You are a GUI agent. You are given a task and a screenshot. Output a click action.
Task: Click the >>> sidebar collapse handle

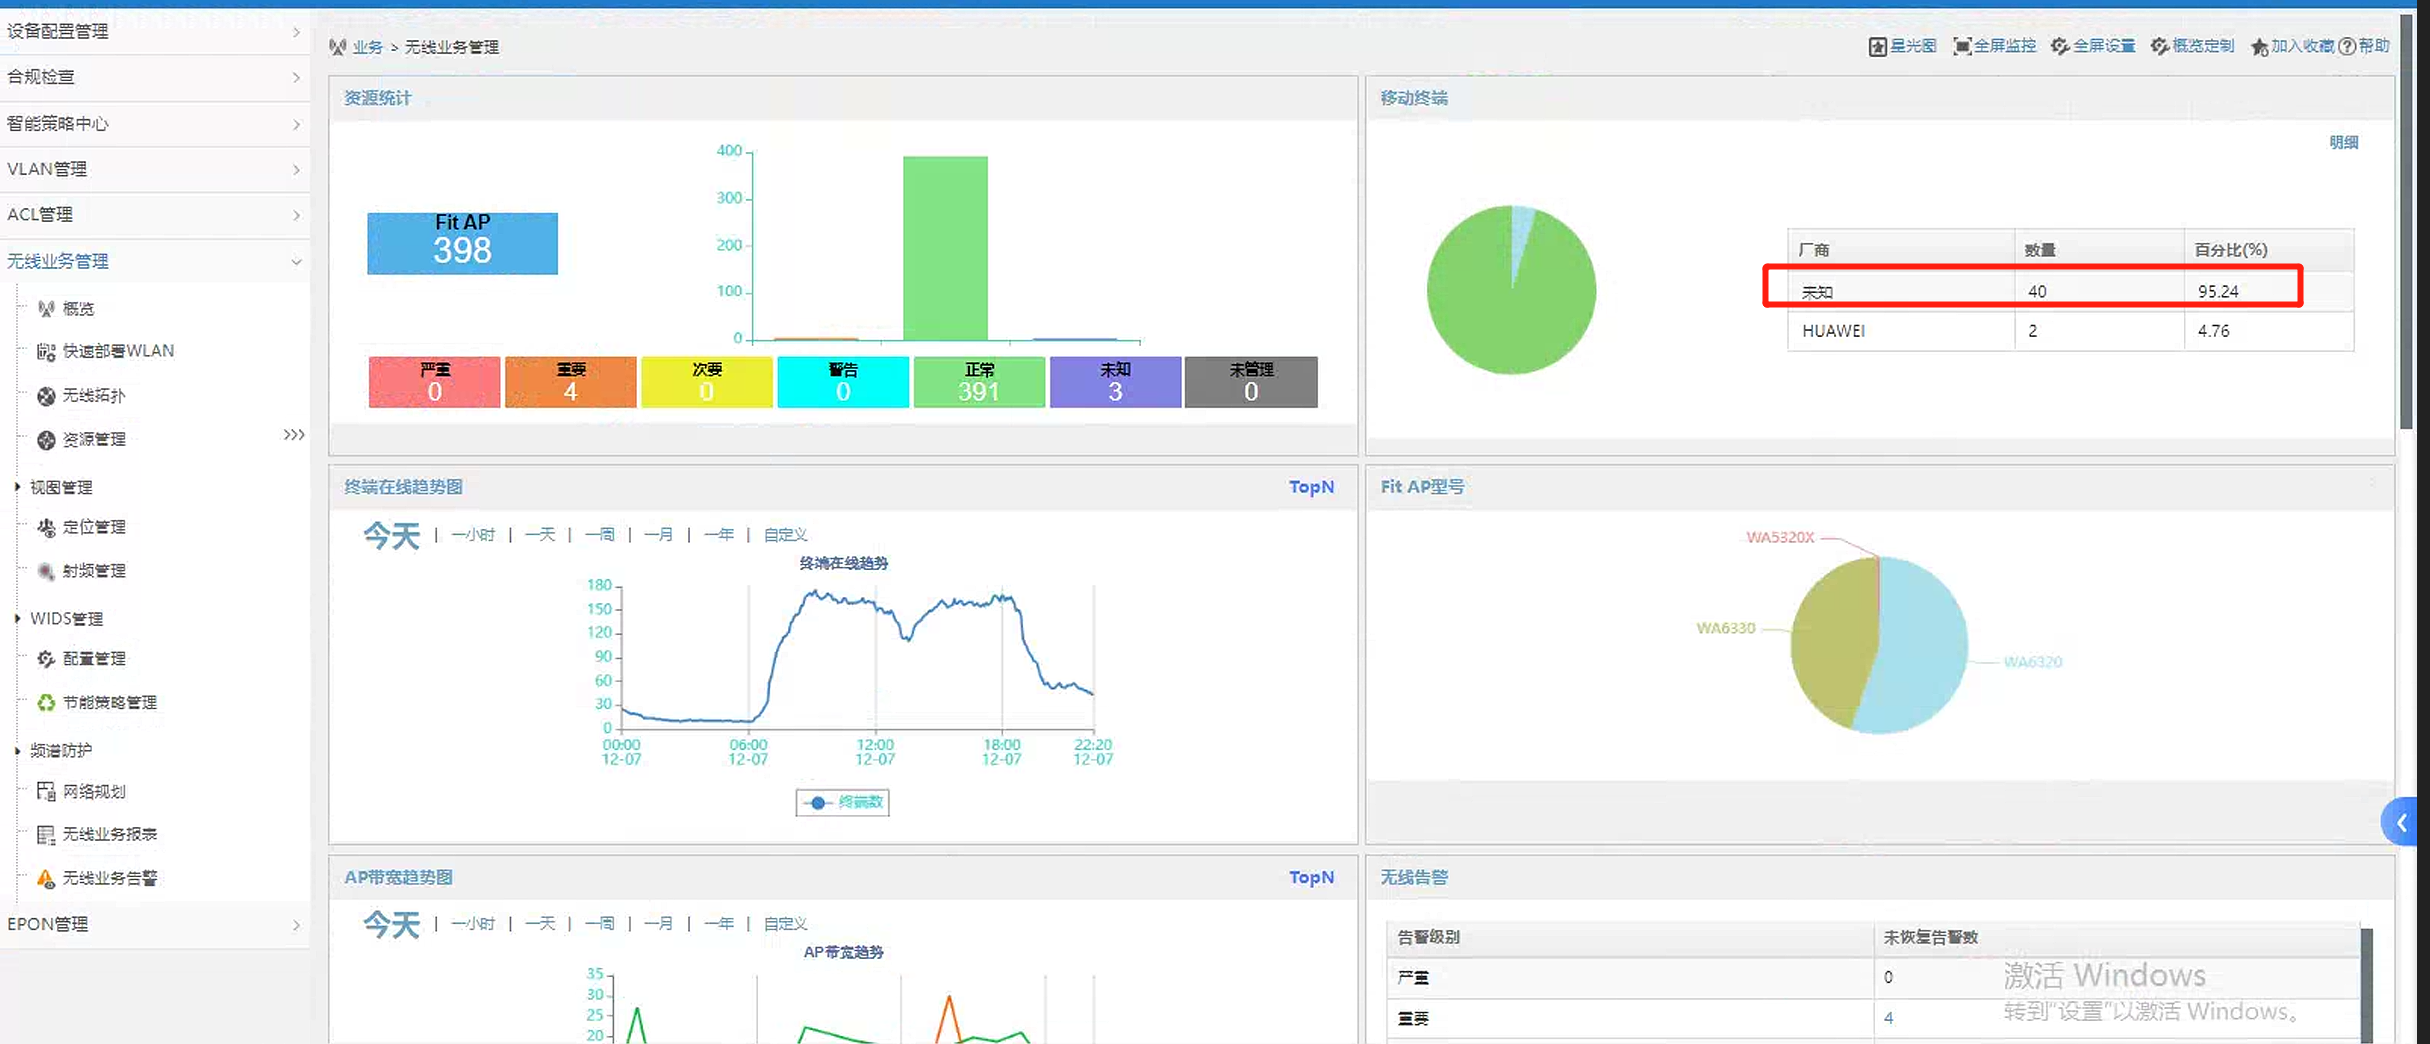point(294,434)
